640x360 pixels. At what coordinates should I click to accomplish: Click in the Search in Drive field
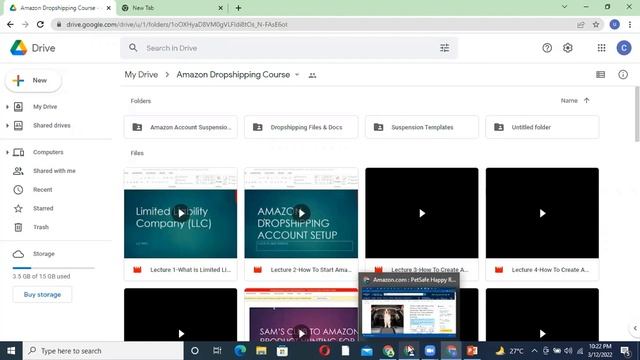pos(289,48)
